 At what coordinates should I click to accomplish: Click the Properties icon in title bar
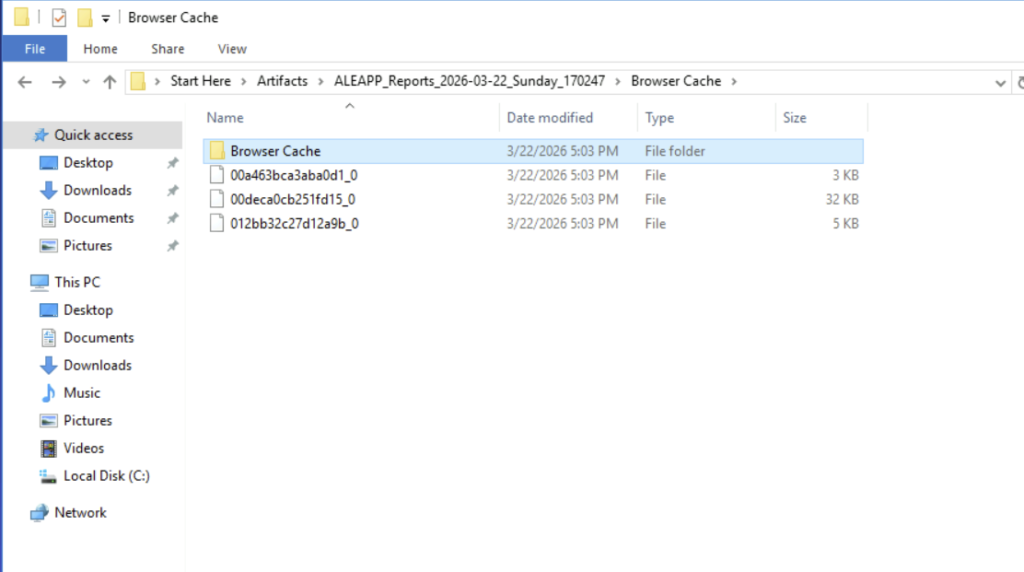(x=59, y=17)
